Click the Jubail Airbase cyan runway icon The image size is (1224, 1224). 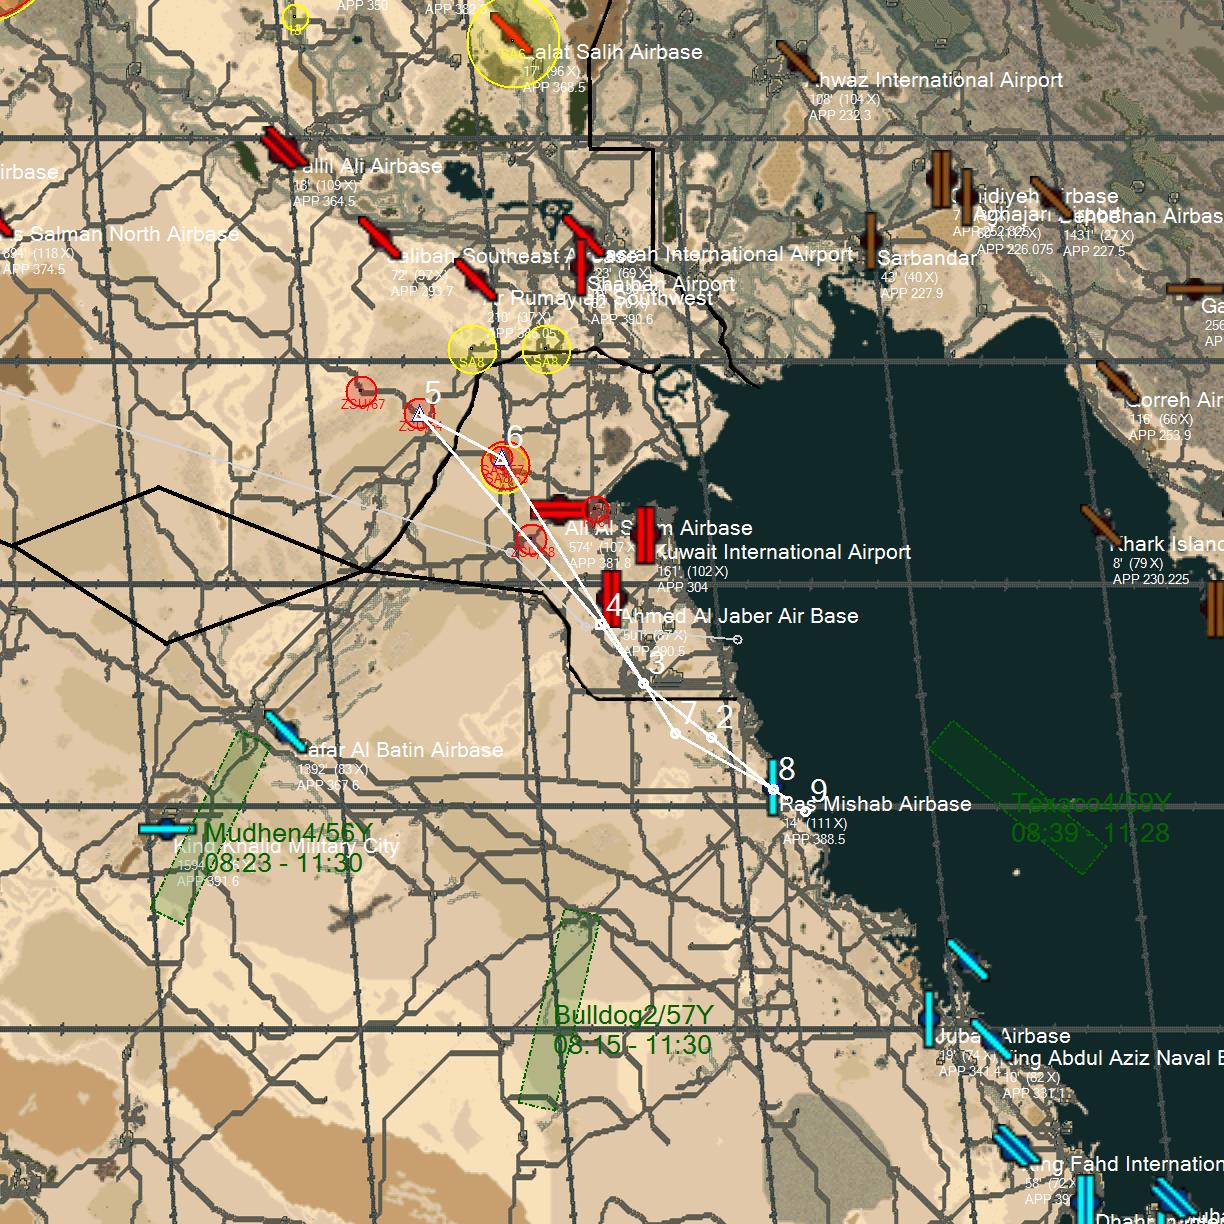pos(929,1019)
